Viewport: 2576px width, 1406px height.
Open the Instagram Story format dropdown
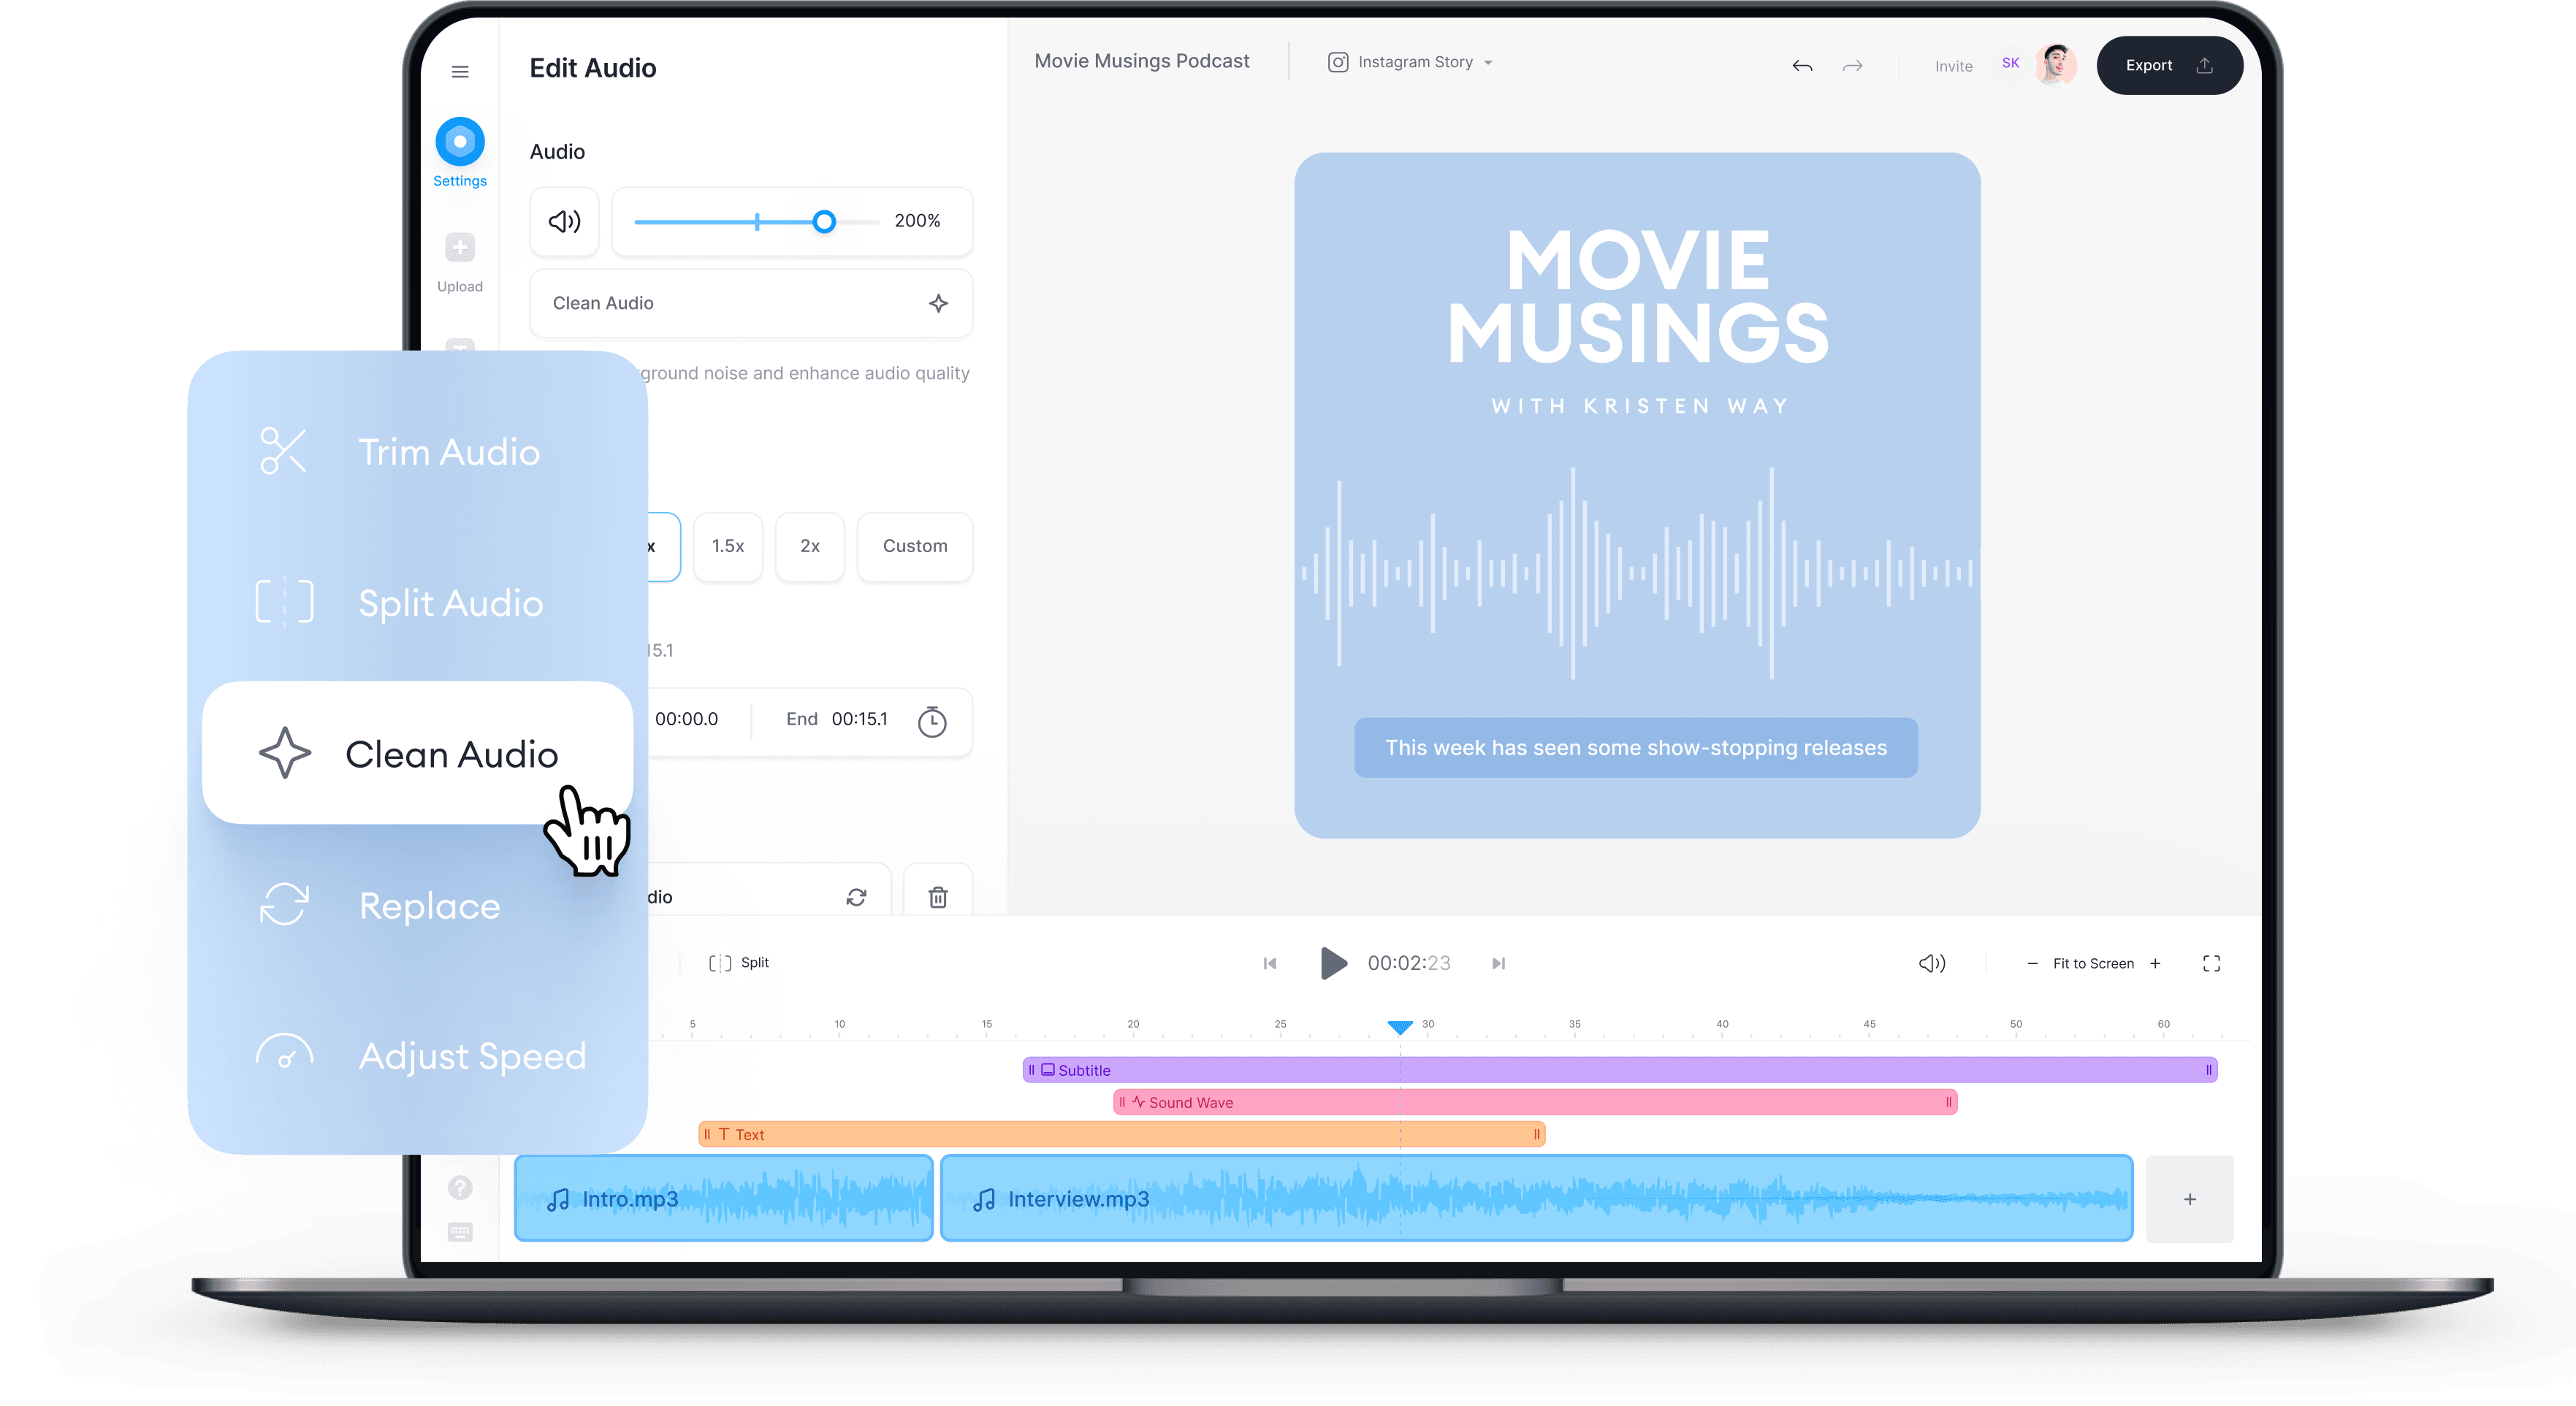click(x=1410, y=61)
